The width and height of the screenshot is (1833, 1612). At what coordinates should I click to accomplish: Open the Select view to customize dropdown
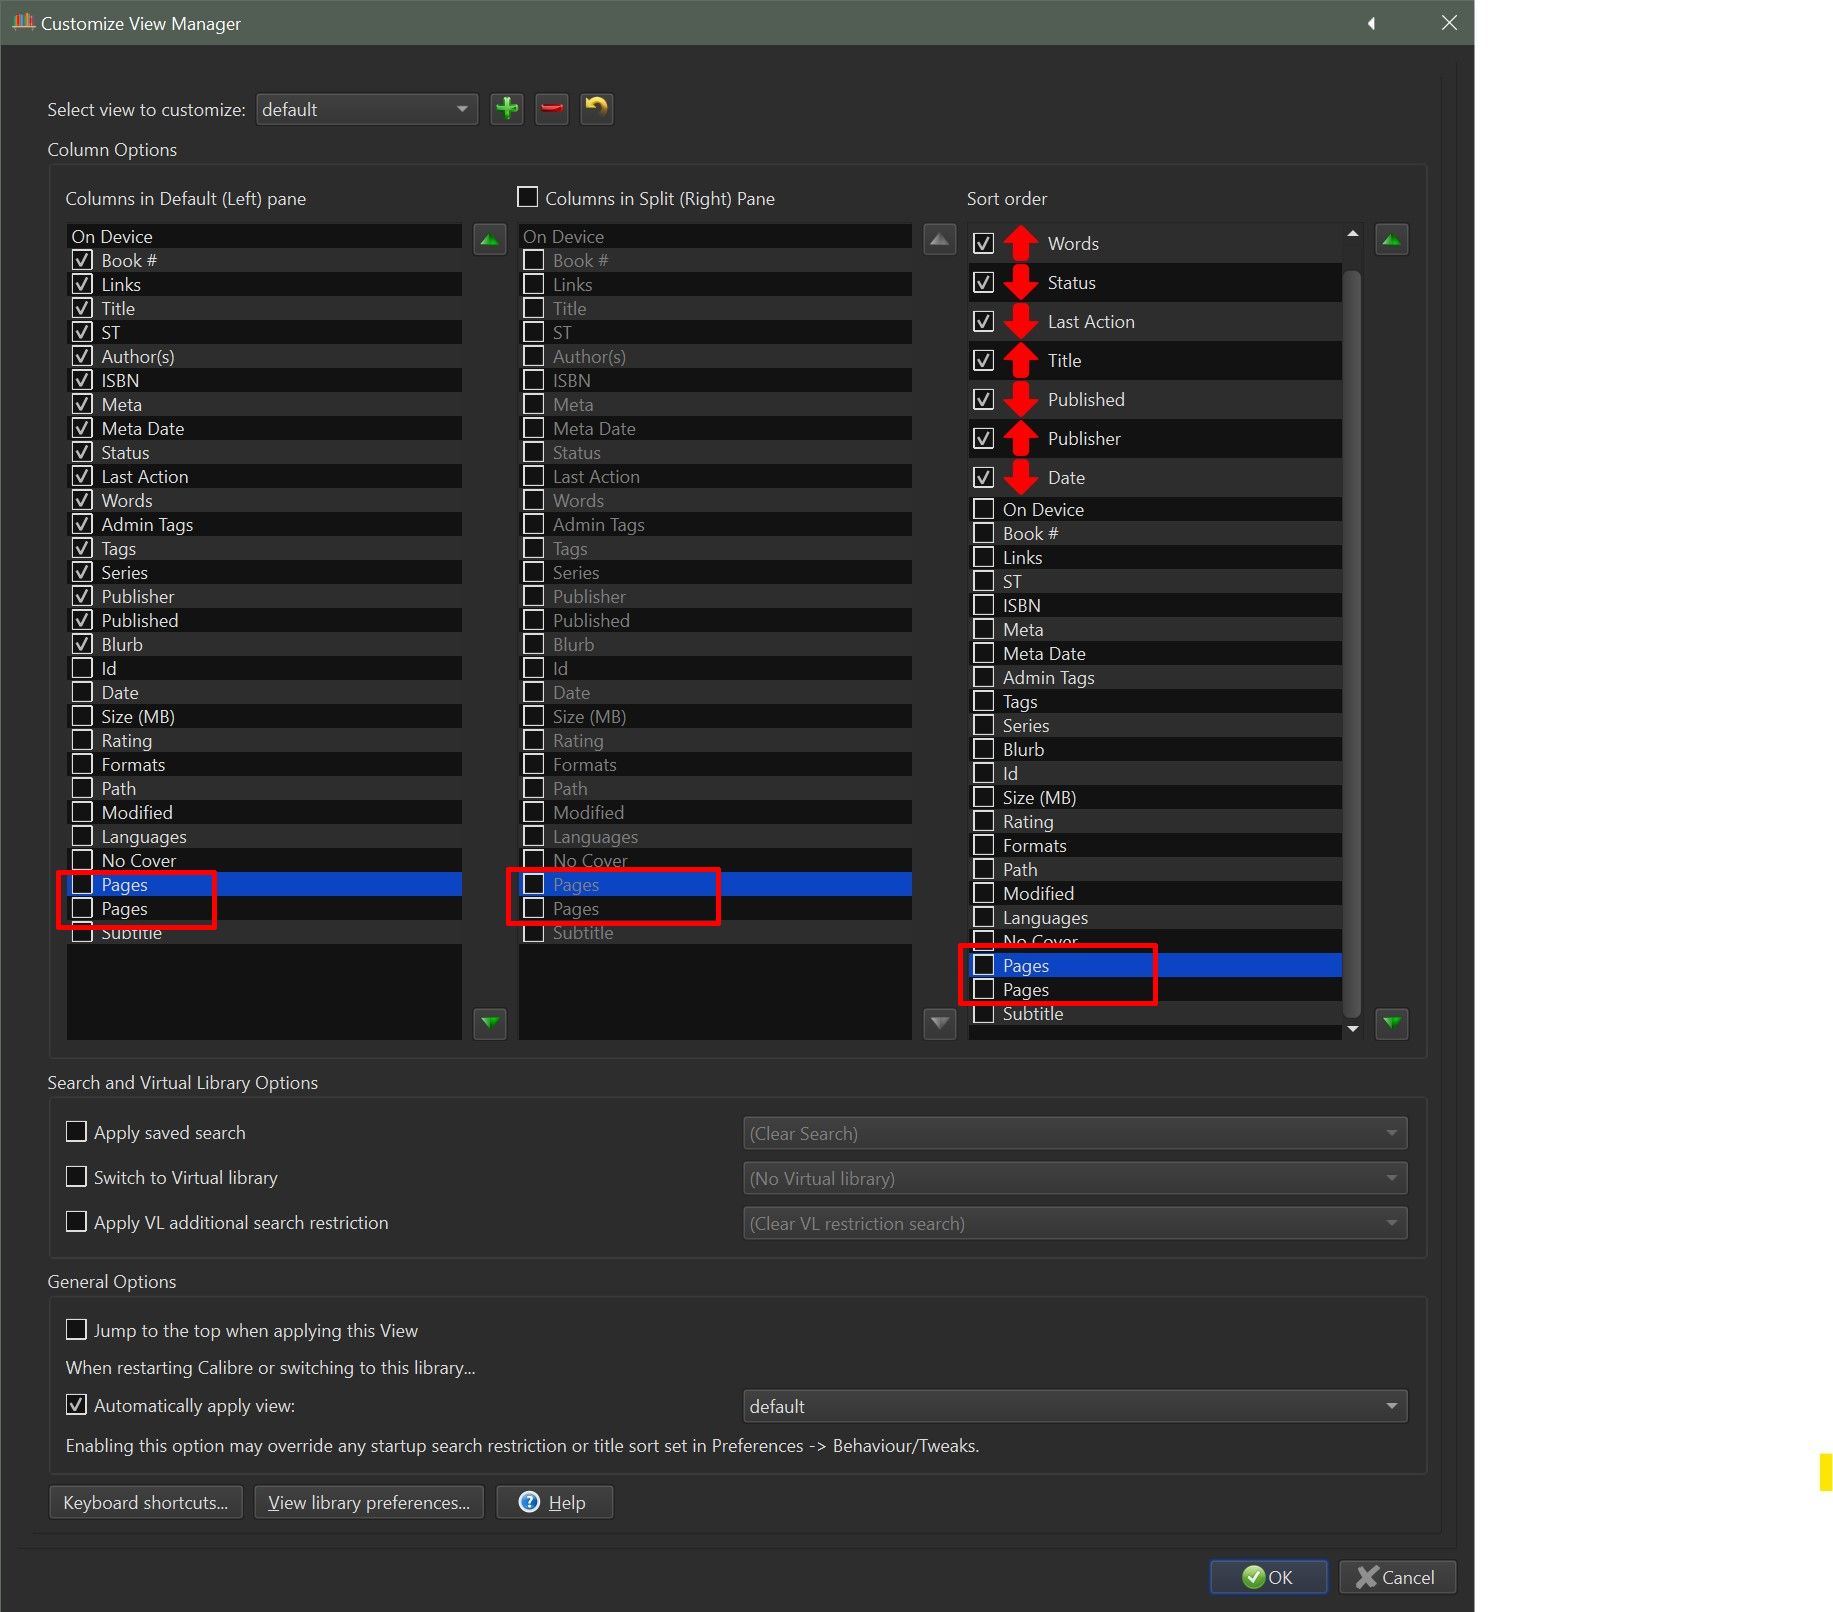pyautogui.click(x=367, y=109)
